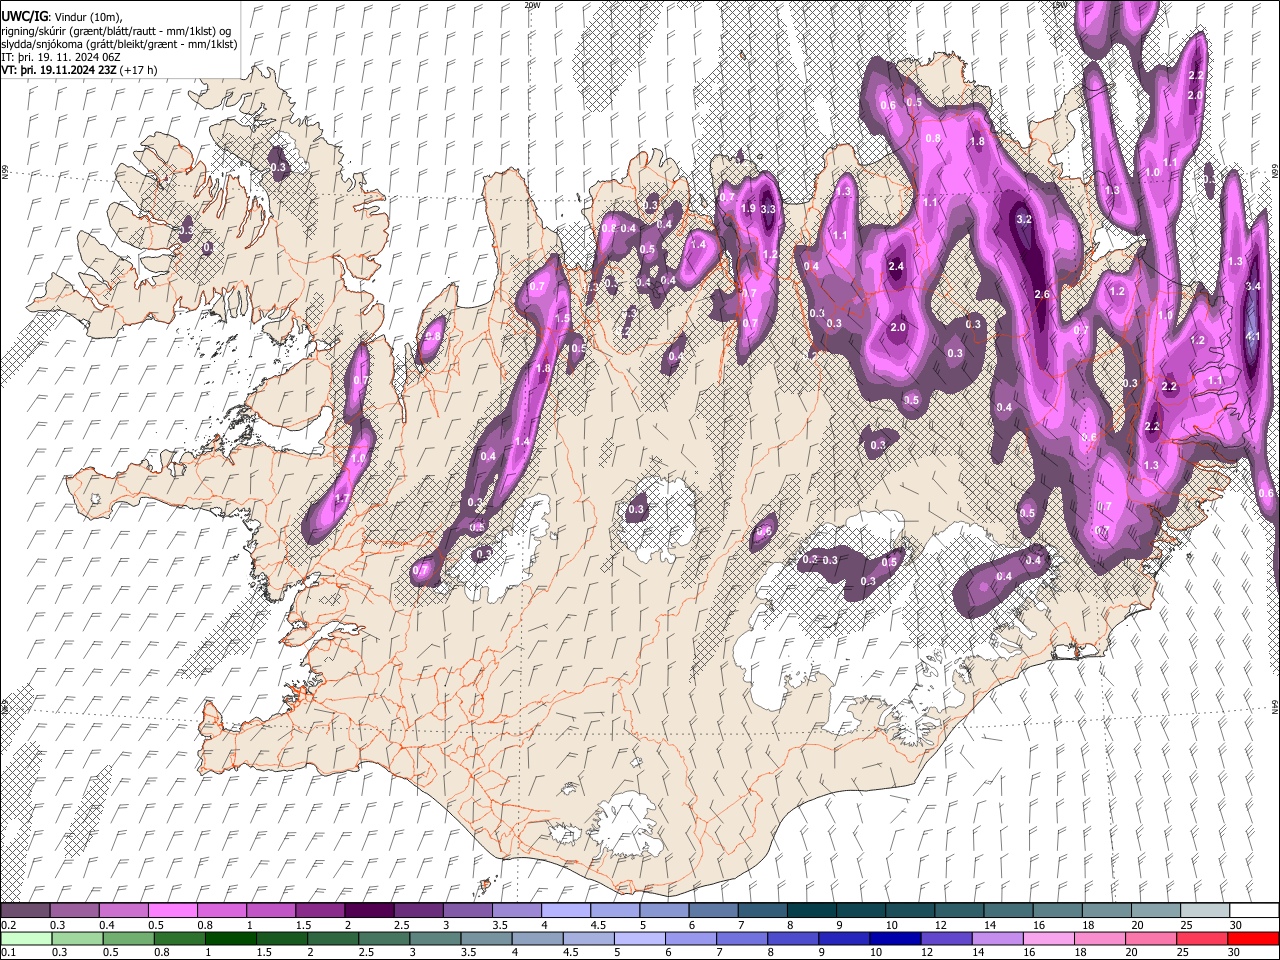Click the 2.4 precipitation value label
This screenshot has width=1280, height=960.
point(896,266)
